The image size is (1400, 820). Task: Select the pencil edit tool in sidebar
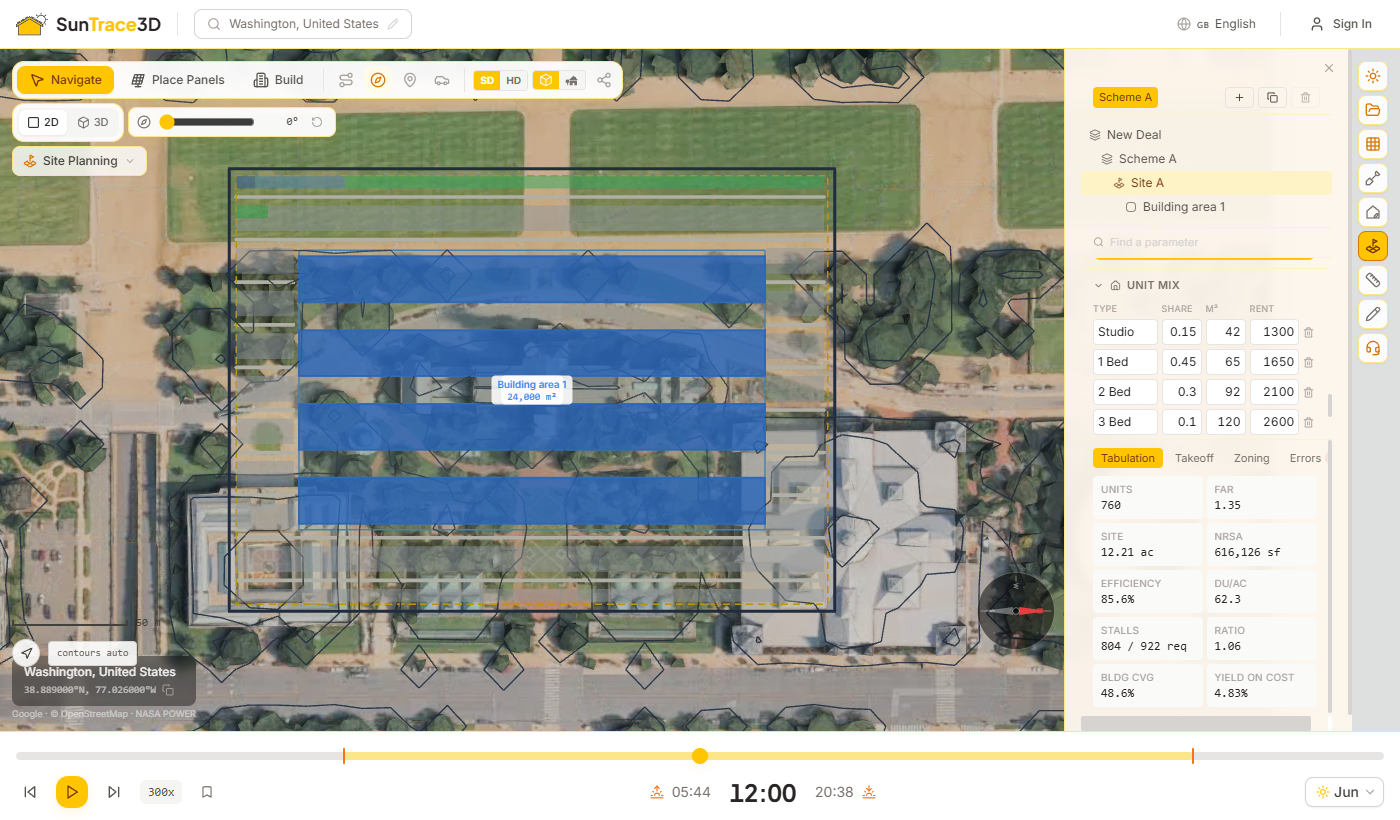1373,314
